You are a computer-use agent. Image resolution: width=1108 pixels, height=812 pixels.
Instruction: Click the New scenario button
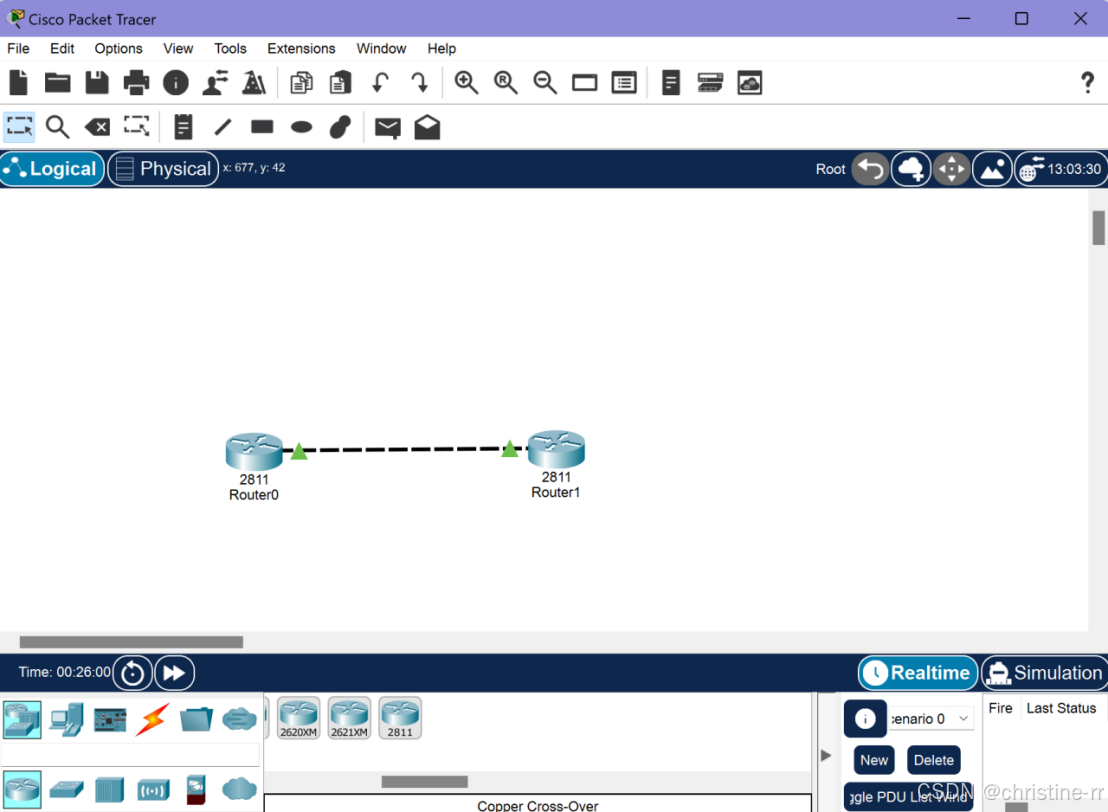tap(874, 760)
